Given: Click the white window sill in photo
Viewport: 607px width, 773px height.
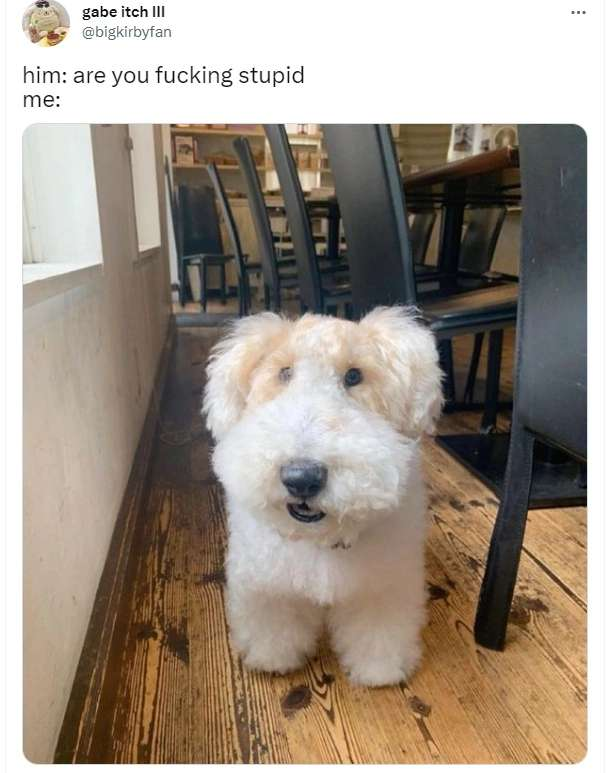Looking at the screenshot, I should coord(62,273).
